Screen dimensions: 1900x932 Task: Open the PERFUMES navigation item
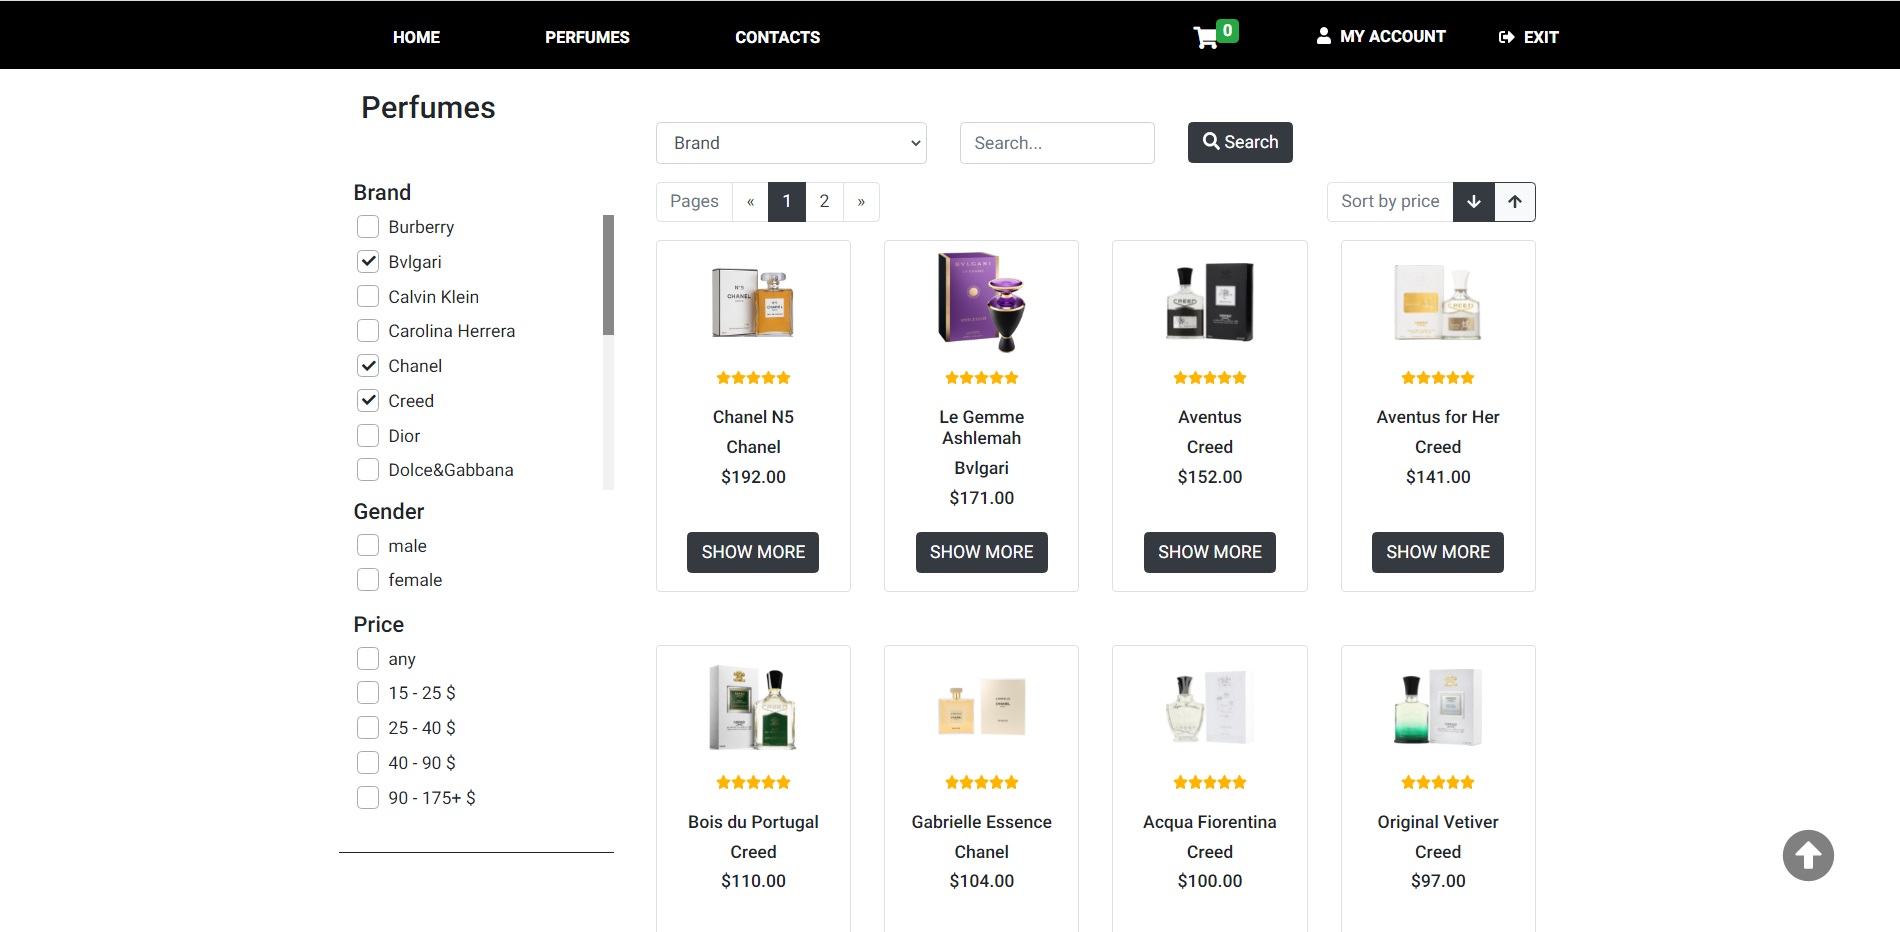[x=587, y=37]
